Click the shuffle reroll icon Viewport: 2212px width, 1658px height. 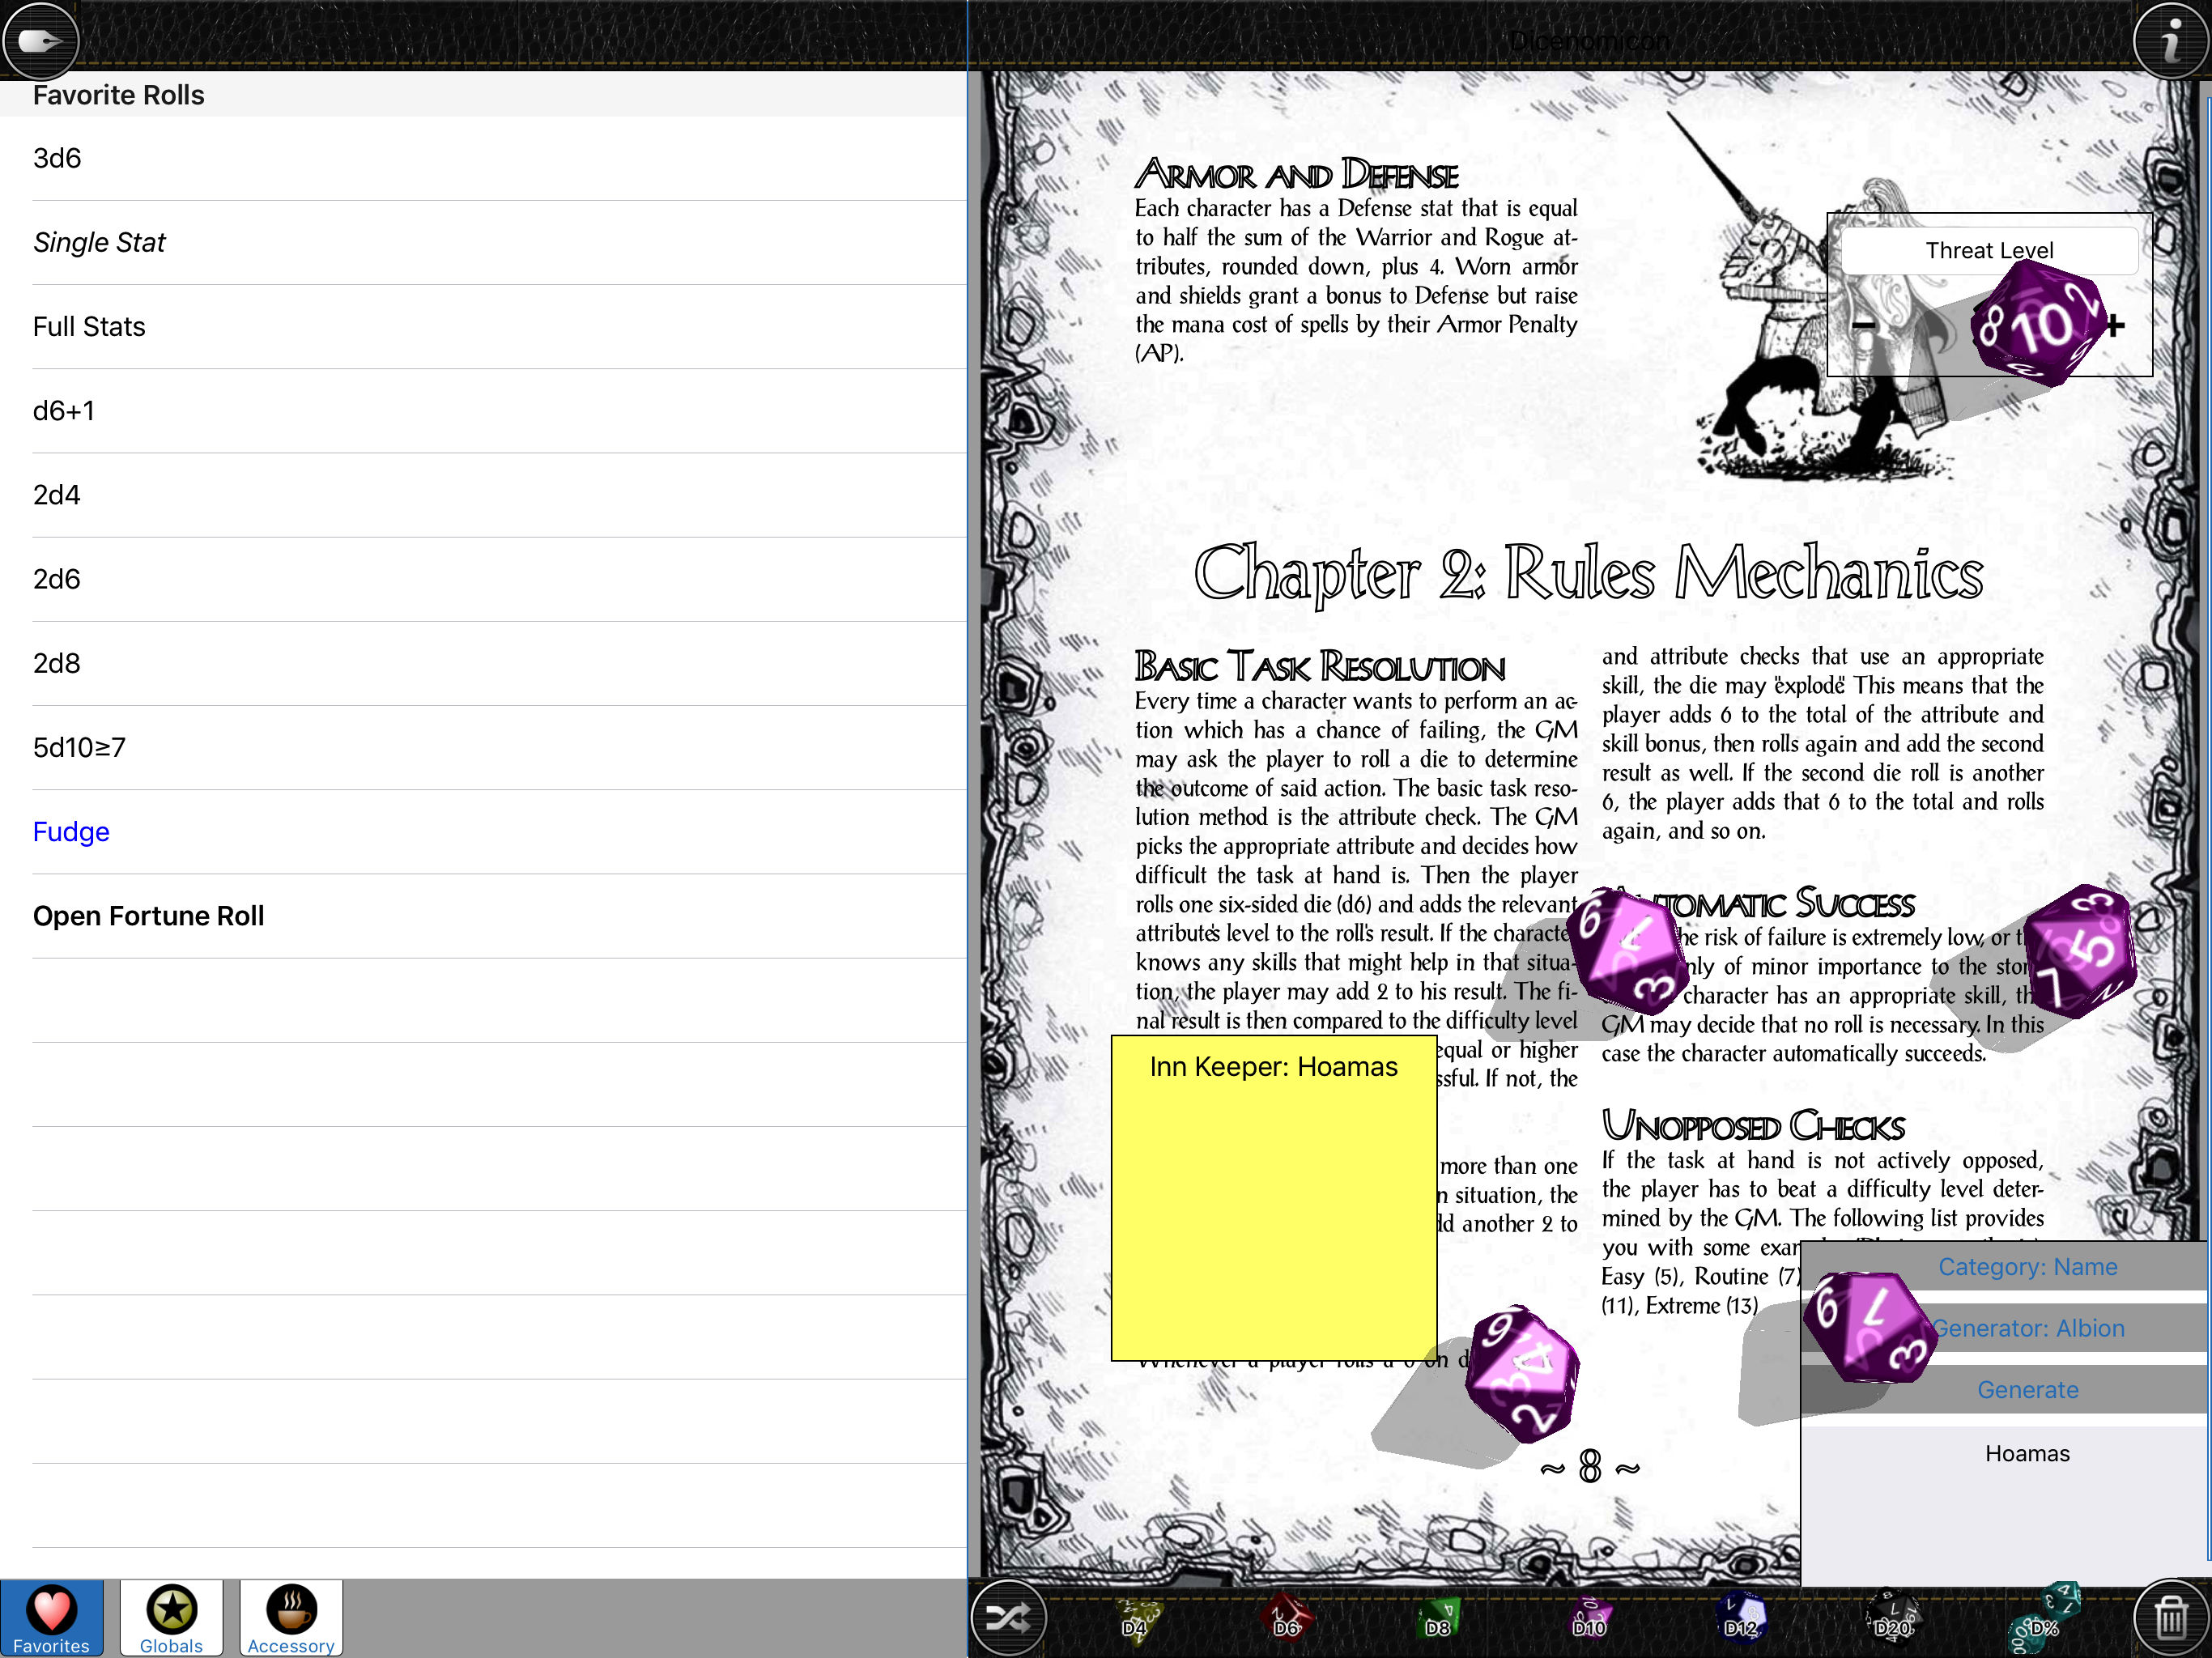[1008, 1618]
